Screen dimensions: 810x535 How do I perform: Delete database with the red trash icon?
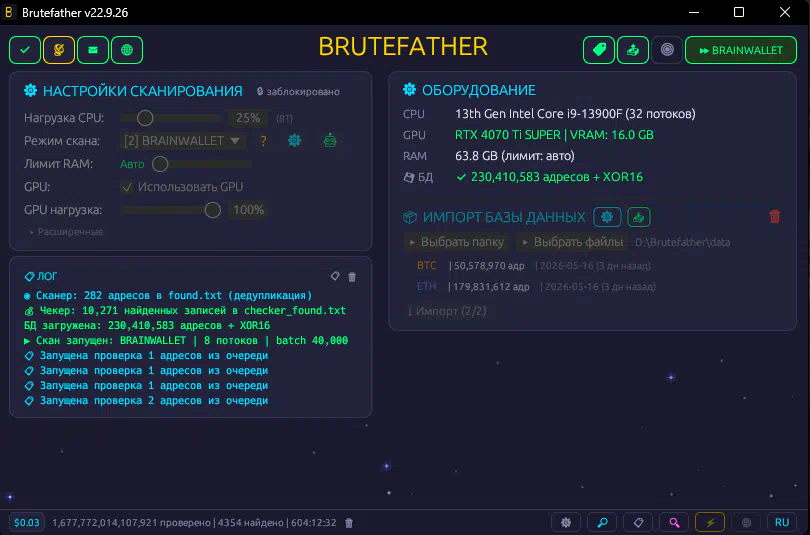[774, 216]
